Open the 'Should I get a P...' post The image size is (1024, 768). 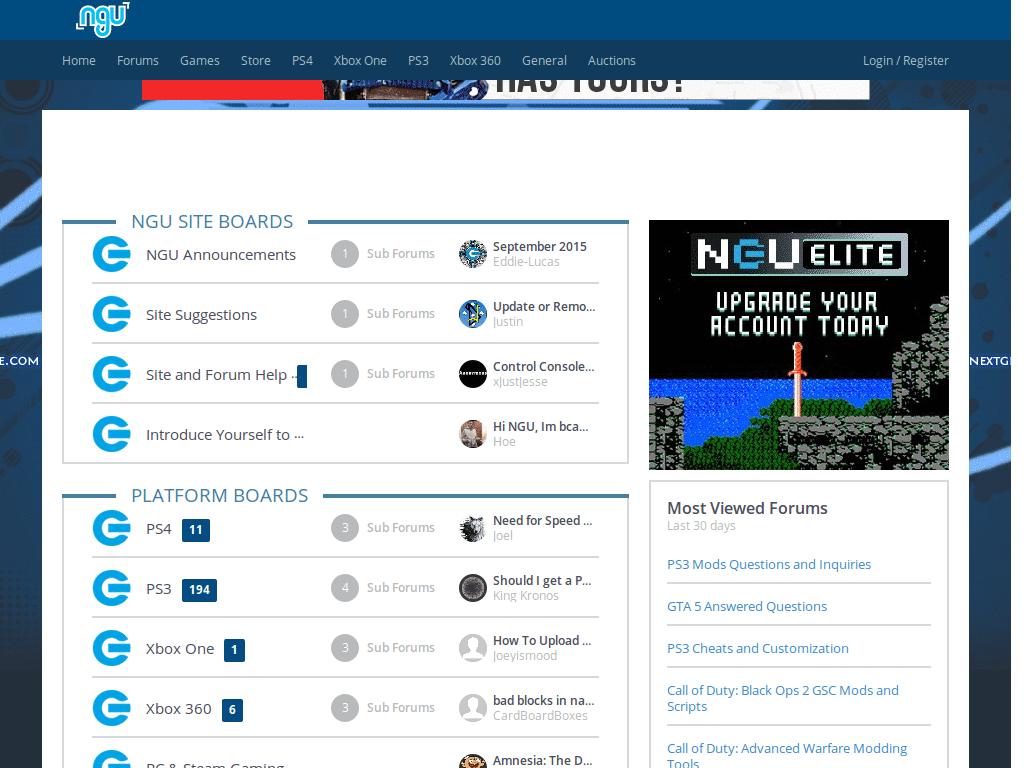point(542,581)
